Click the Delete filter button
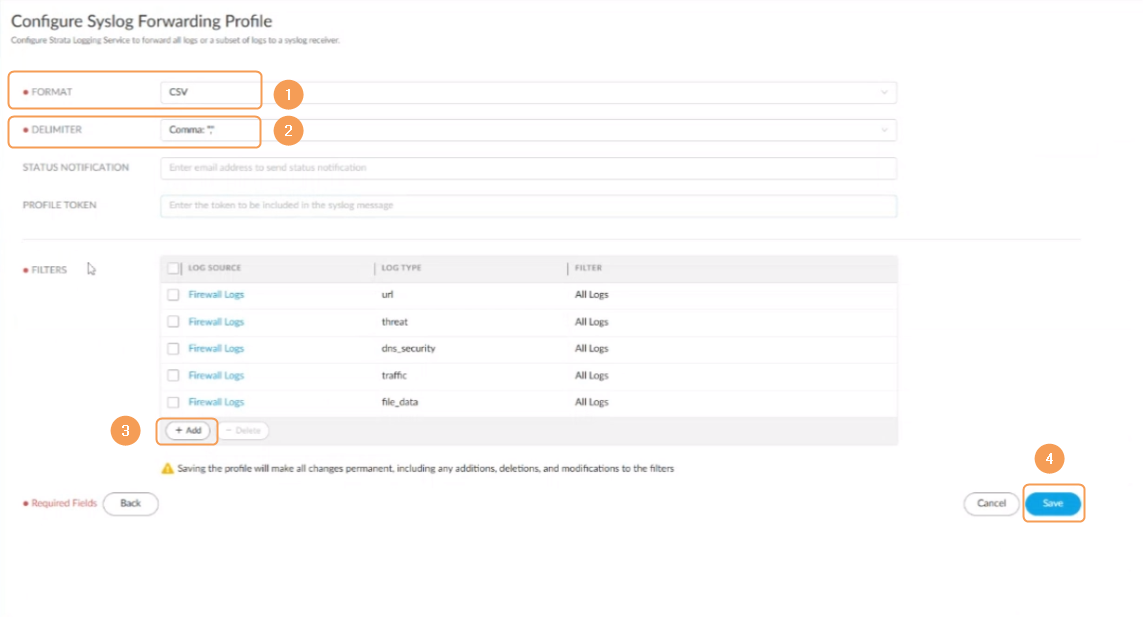The height and width of the screenshot is (617, 1143). coord(242,430)
